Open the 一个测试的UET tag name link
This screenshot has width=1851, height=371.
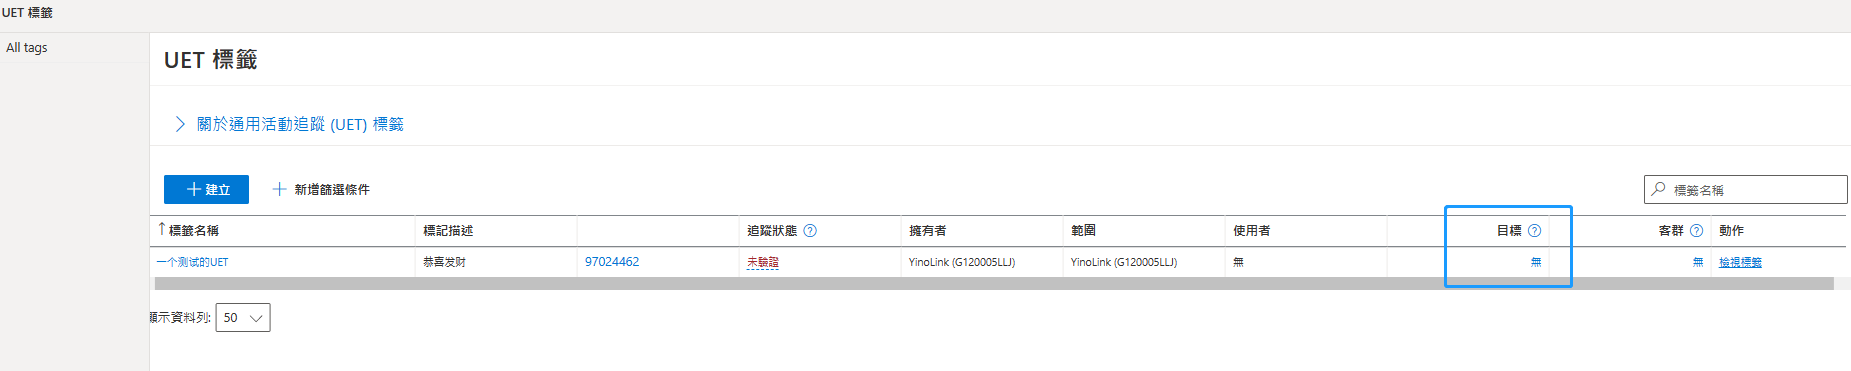click(x=192, y=262)
